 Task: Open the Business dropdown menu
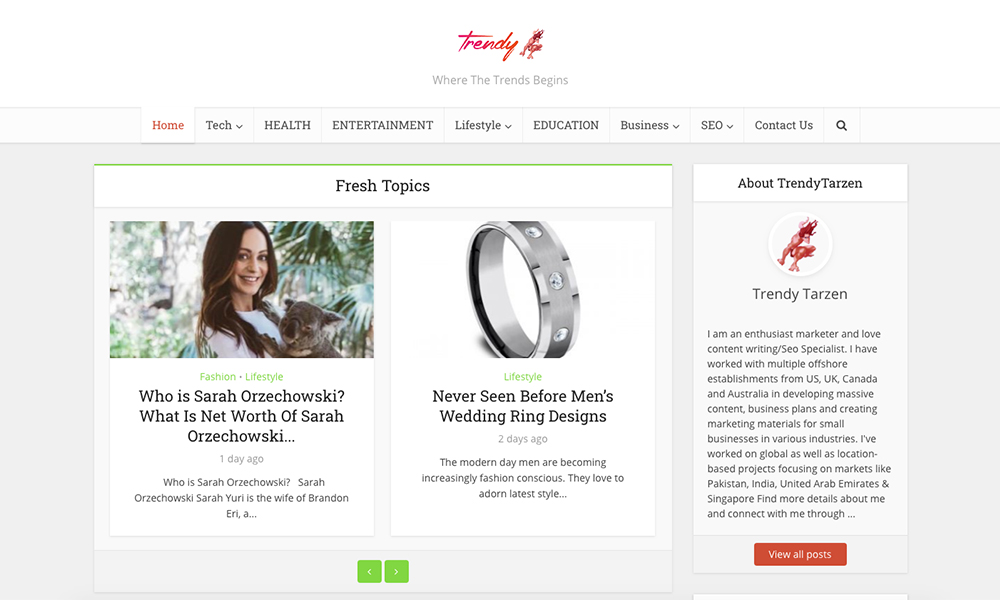click(x=649, y=126)
